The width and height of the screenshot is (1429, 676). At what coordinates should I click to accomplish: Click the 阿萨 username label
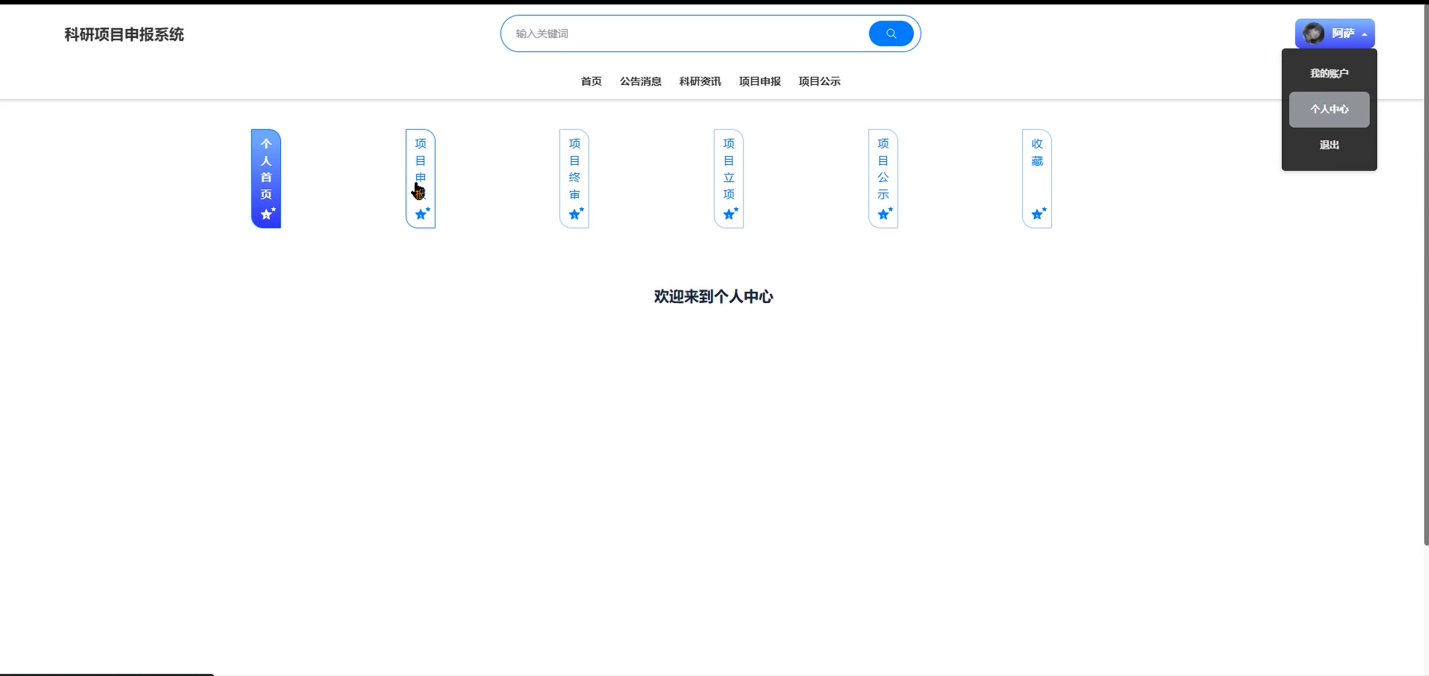pos(1343,34)
